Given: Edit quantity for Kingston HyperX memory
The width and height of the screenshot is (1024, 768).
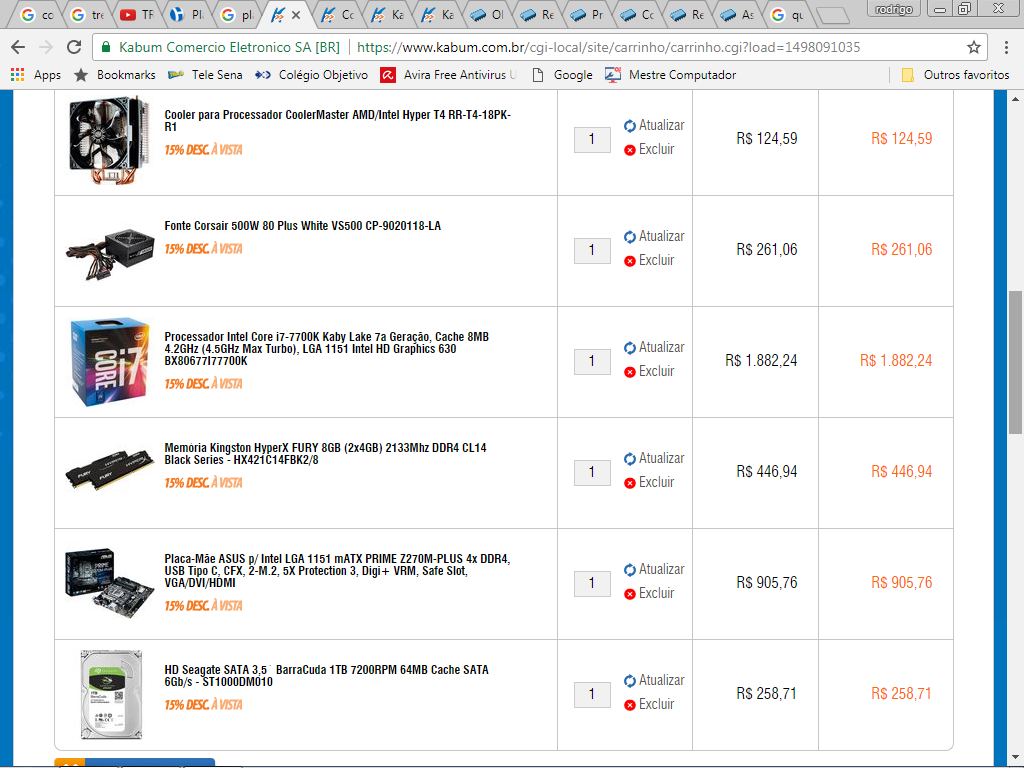Looking at the screenshot, I should (x=592, y=472).
